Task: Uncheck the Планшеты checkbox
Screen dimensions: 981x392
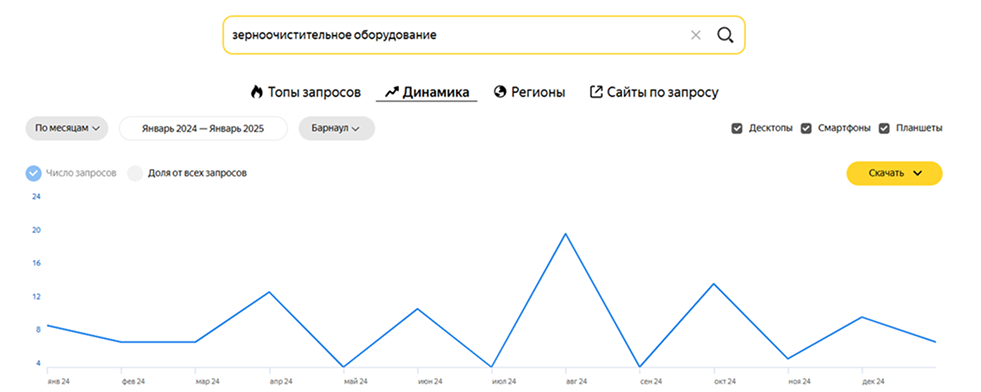Action: coord(884,128)
